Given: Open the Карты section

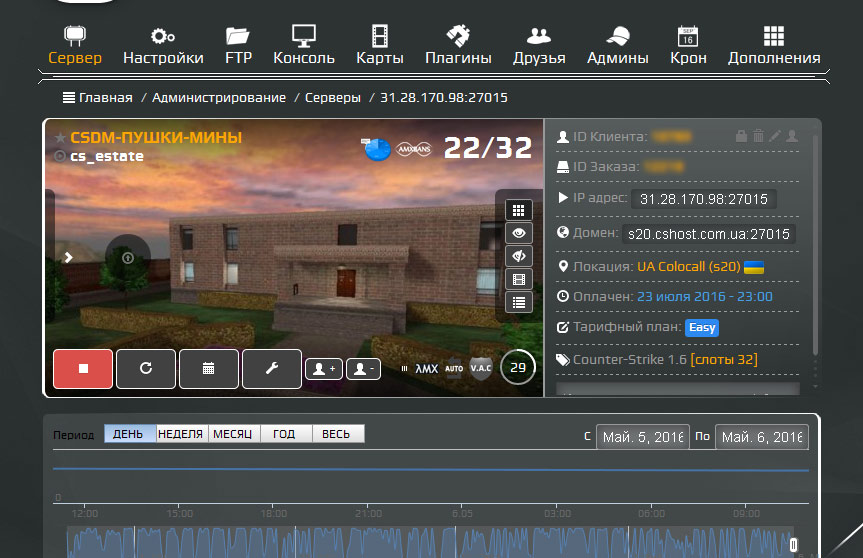Looking at the screenshot, I should click(380, 45).
